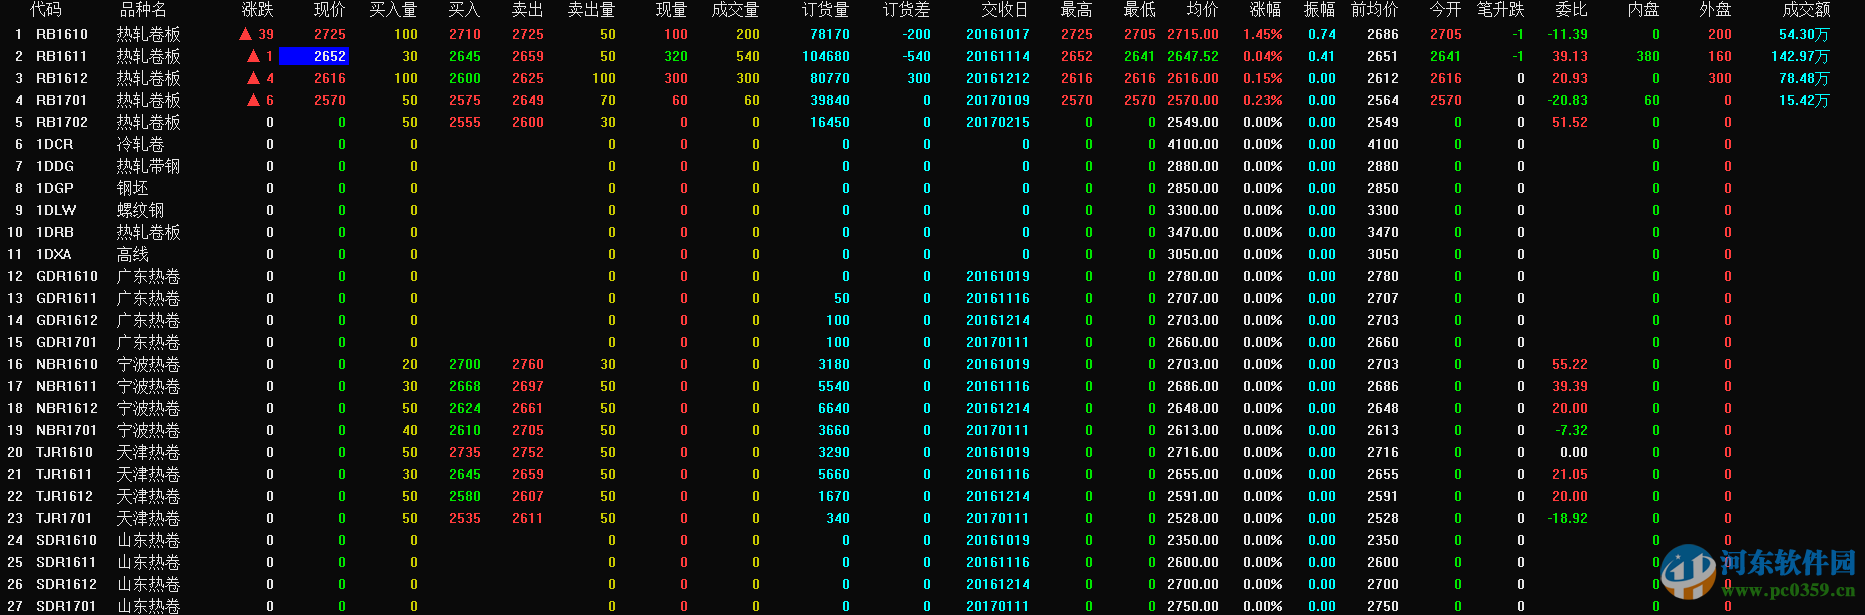Viewport: 1865px width, 615px height.
Task: Click the 外盘 column header
Action: (x=1716, y=9)
